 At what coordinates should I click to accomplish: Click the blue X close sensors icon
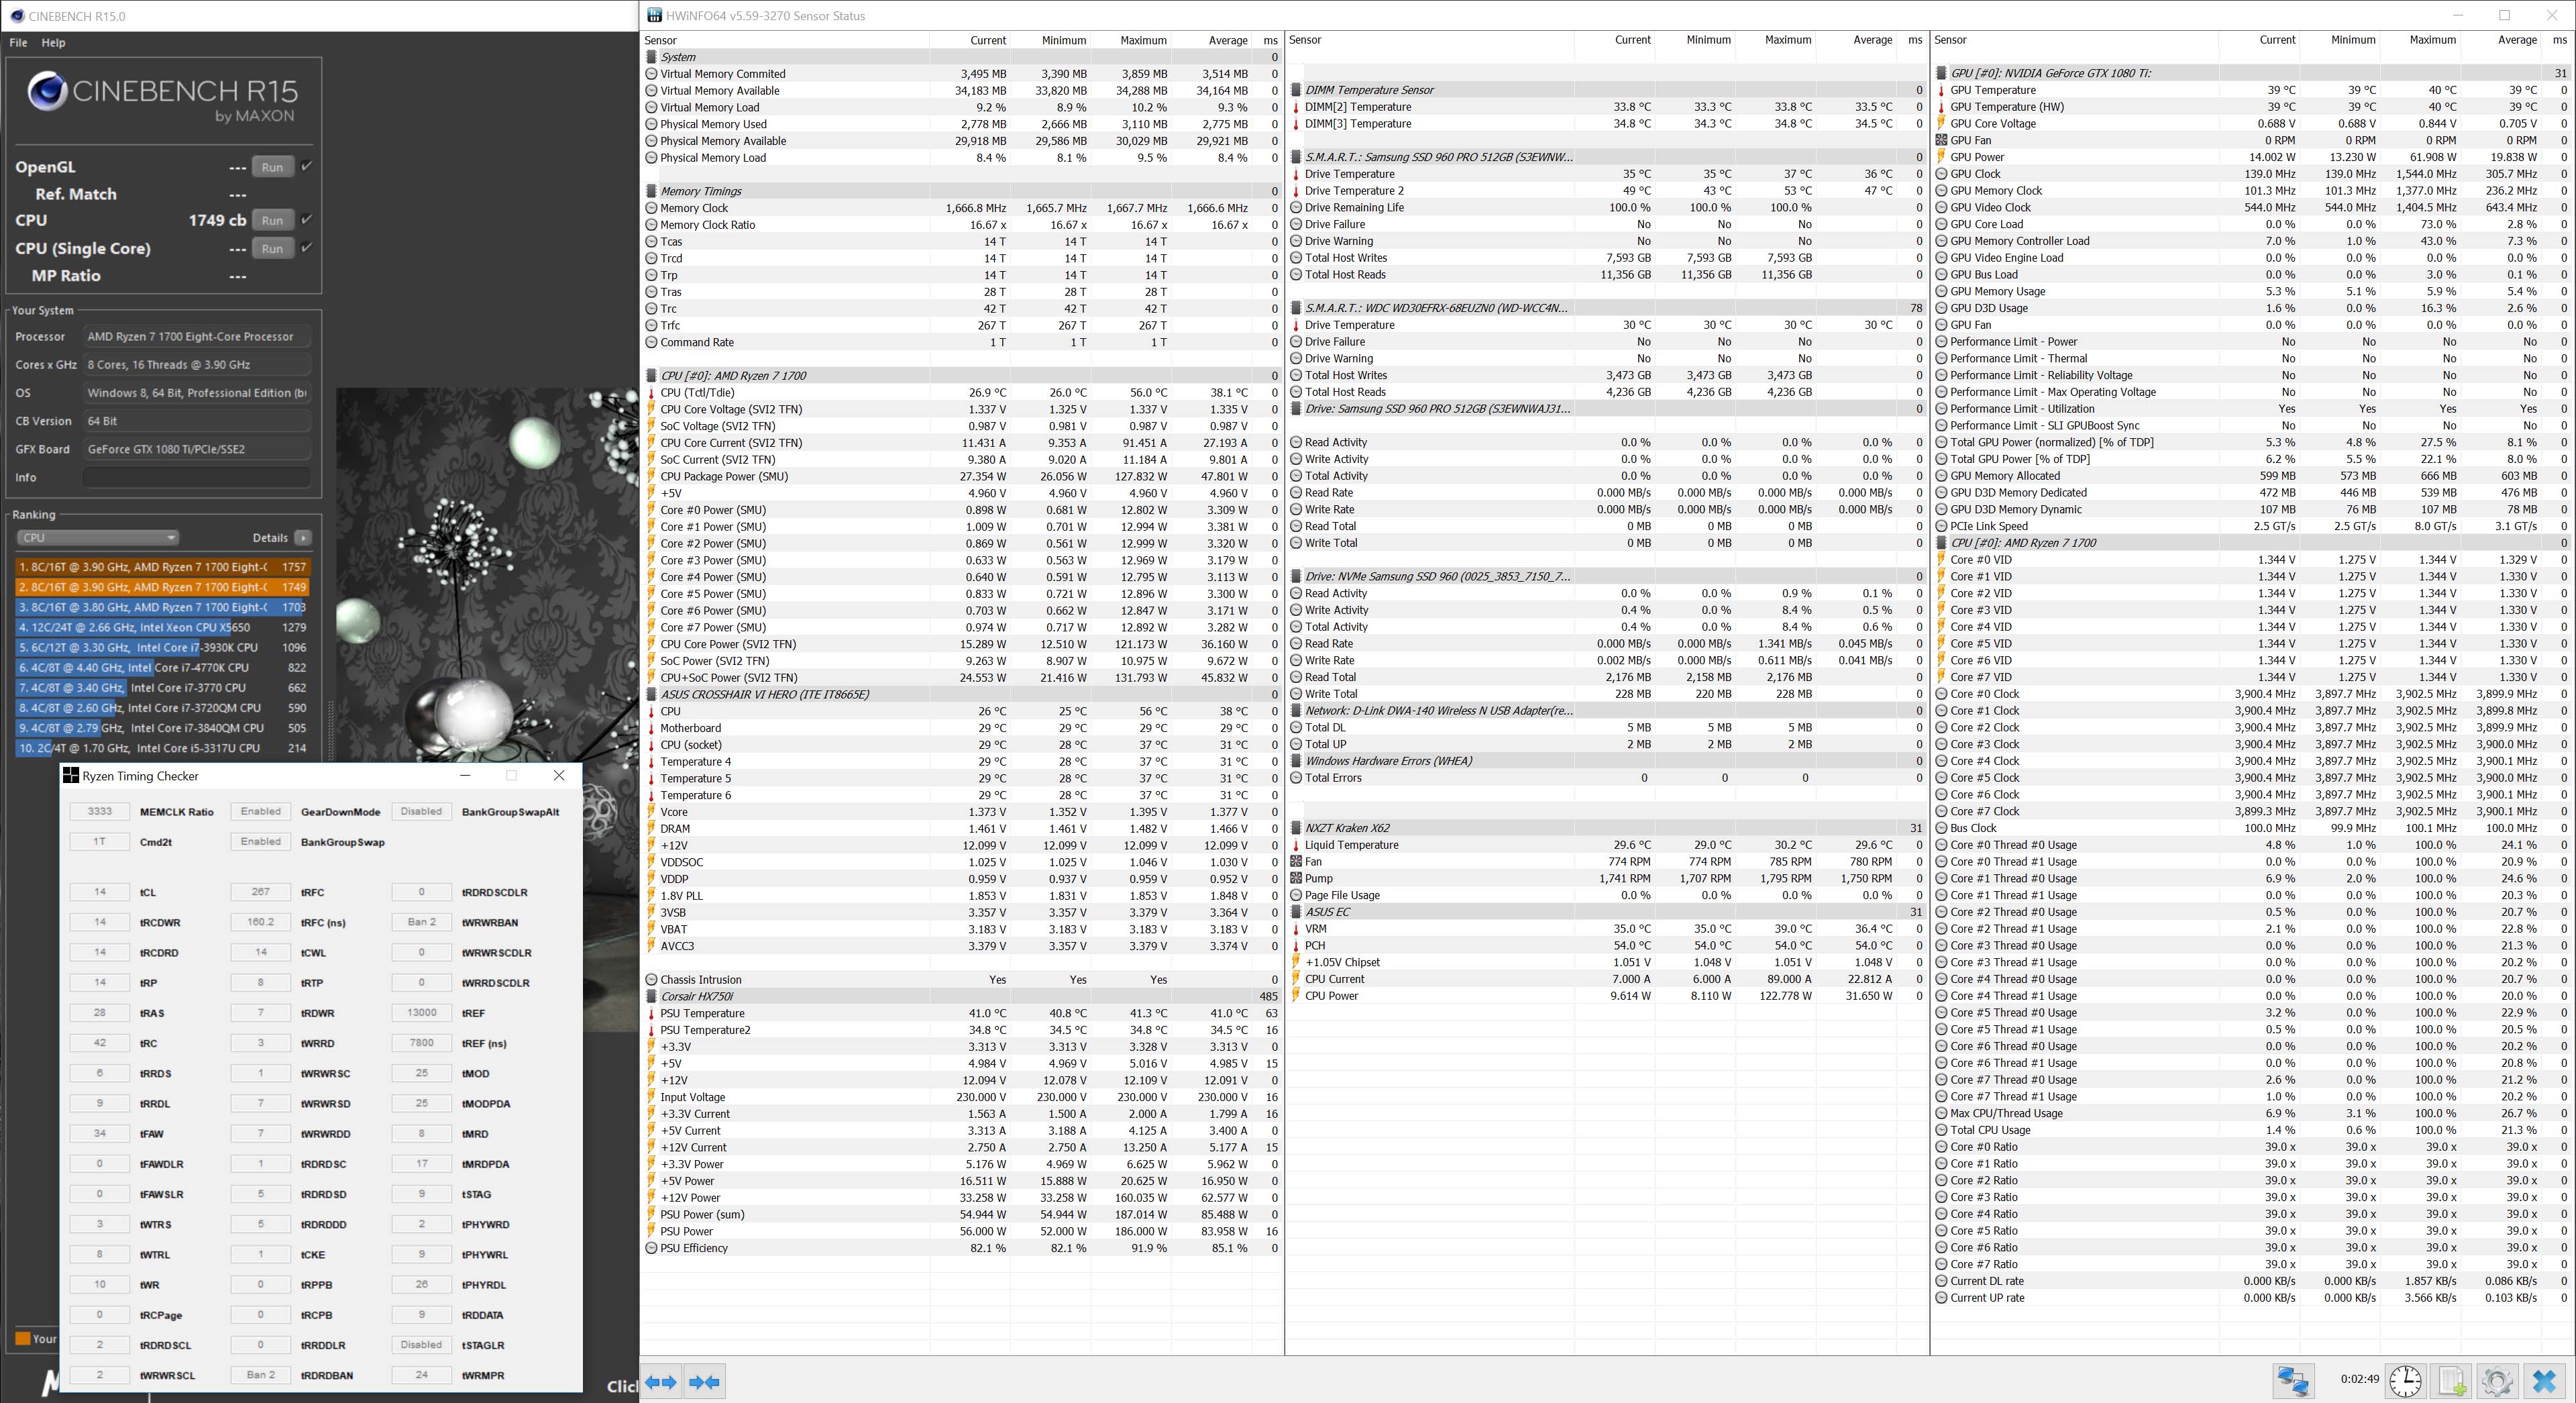[2544, 1381]
